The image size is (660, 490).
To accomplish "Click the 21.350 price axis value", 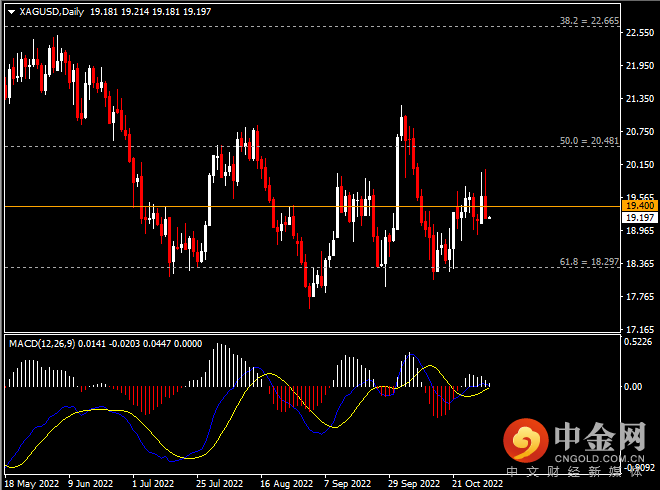I will point(640,99).
